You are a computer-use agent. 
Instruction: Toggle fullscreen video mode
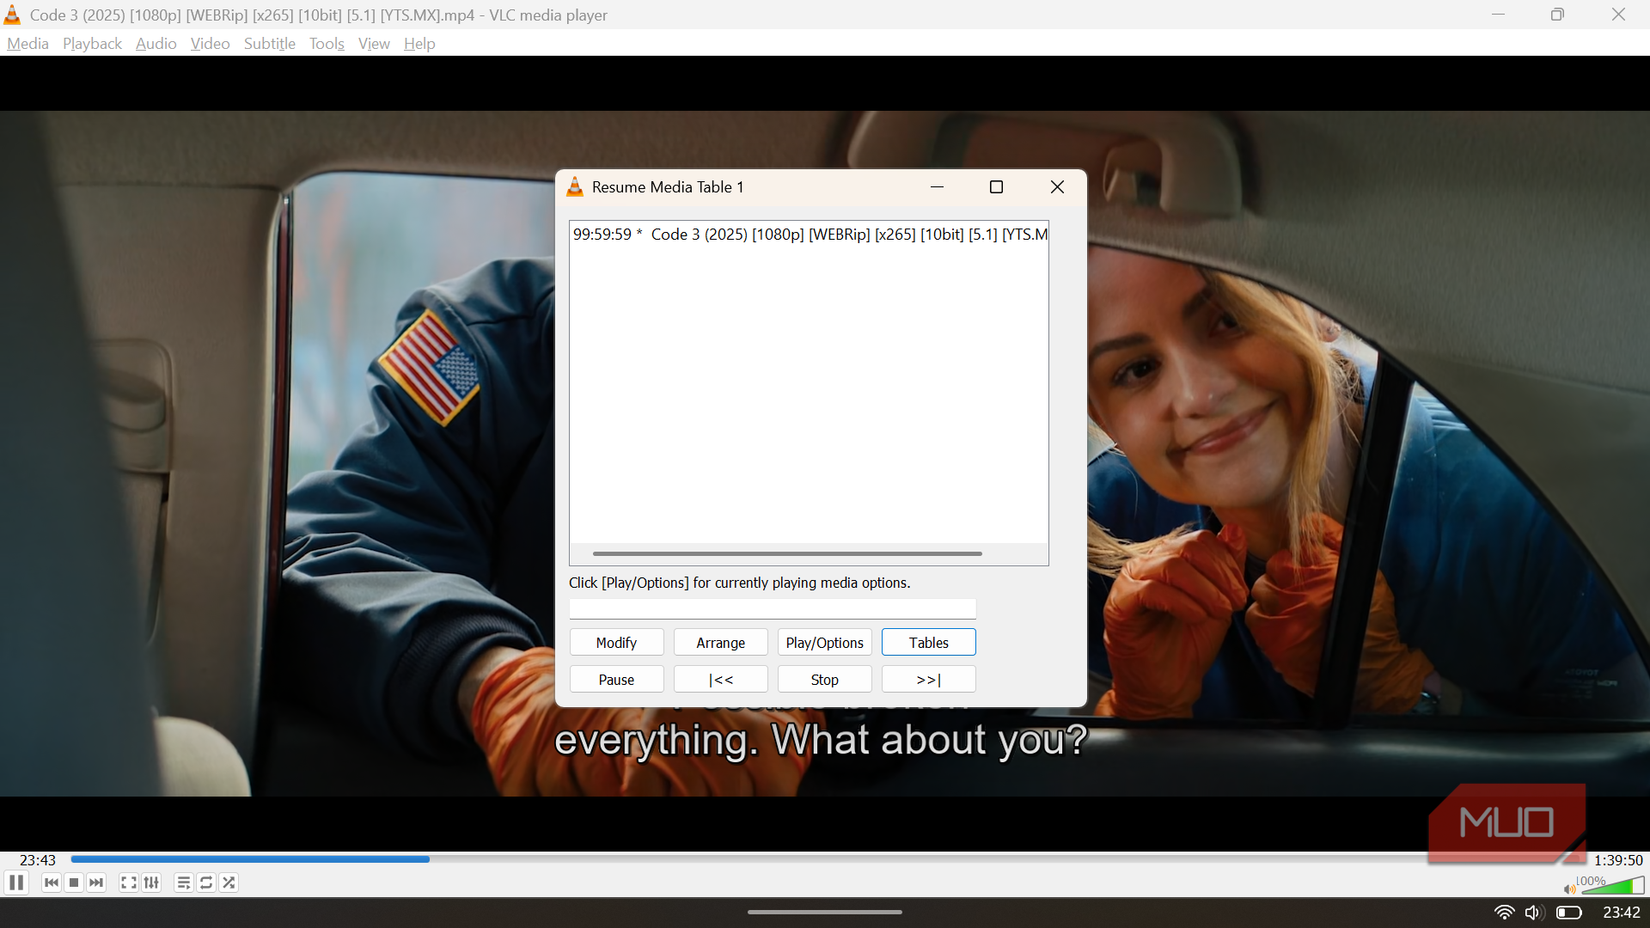point(128,883)
